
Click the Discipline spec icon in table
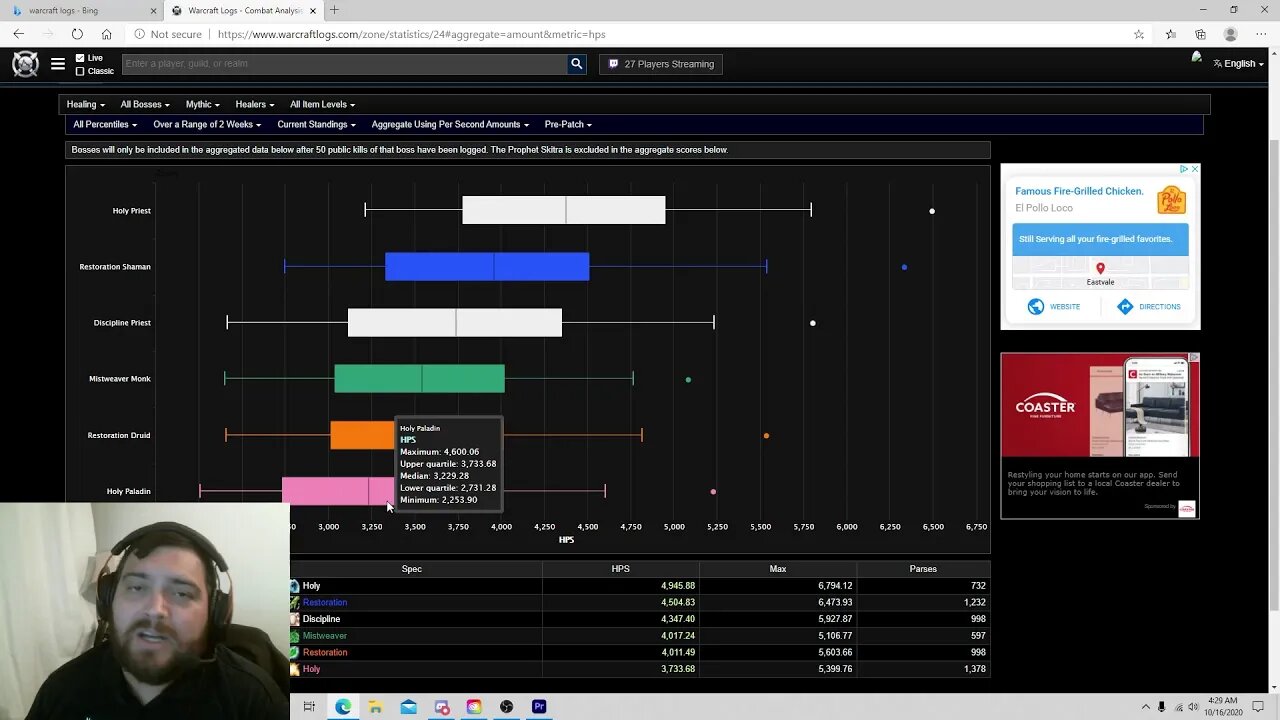point(294,619)
